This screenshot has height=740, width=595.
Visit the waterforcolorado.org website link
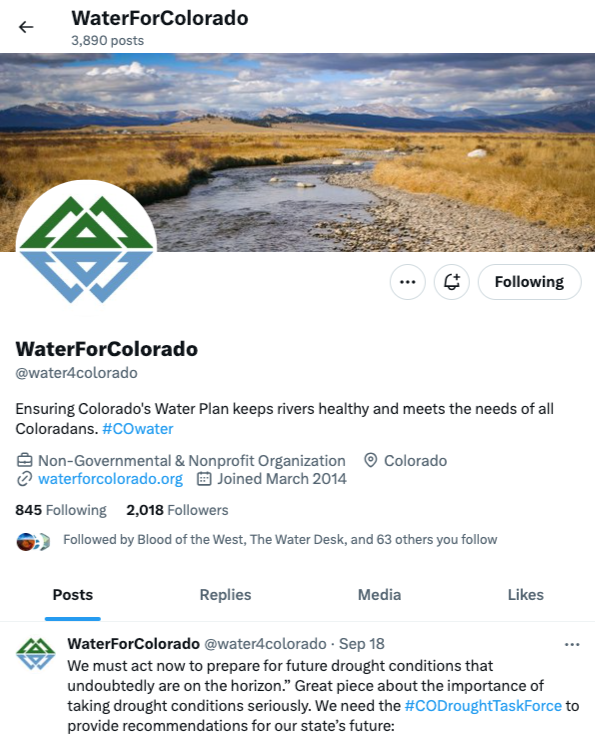click(110, 479)
